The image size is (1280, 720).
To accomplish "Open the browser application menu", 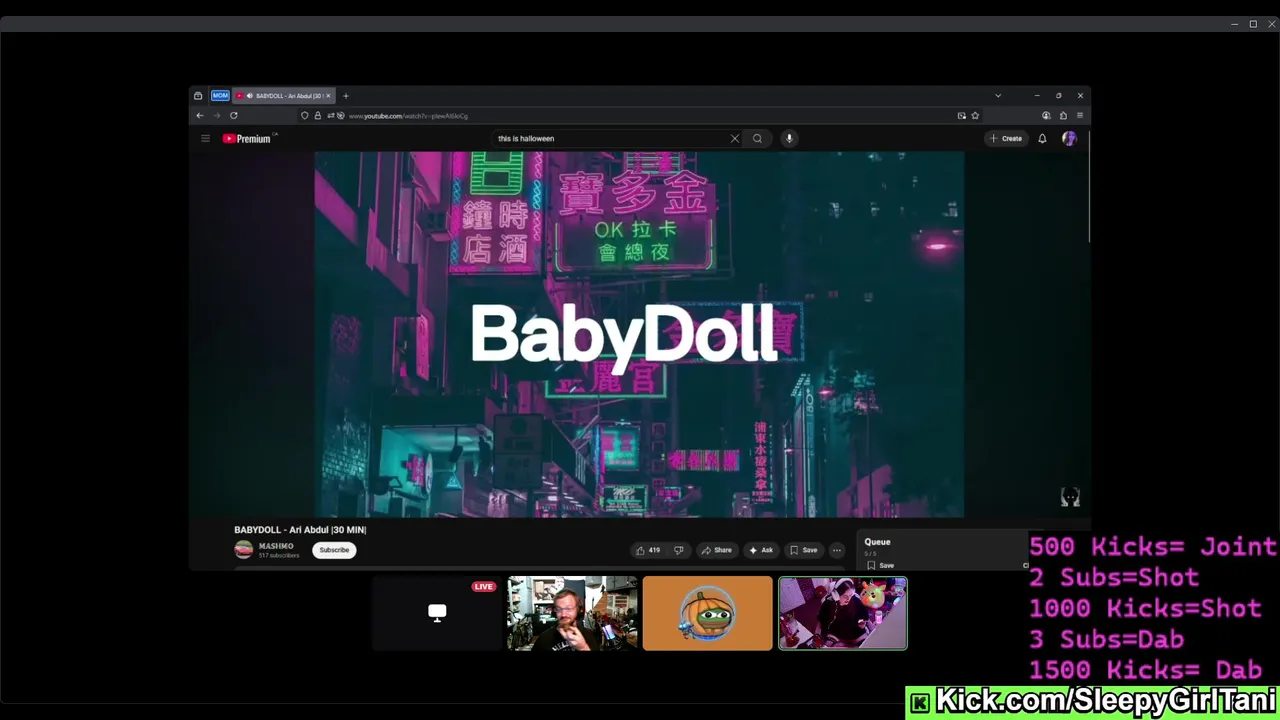I will click(x=1080, y=116).
